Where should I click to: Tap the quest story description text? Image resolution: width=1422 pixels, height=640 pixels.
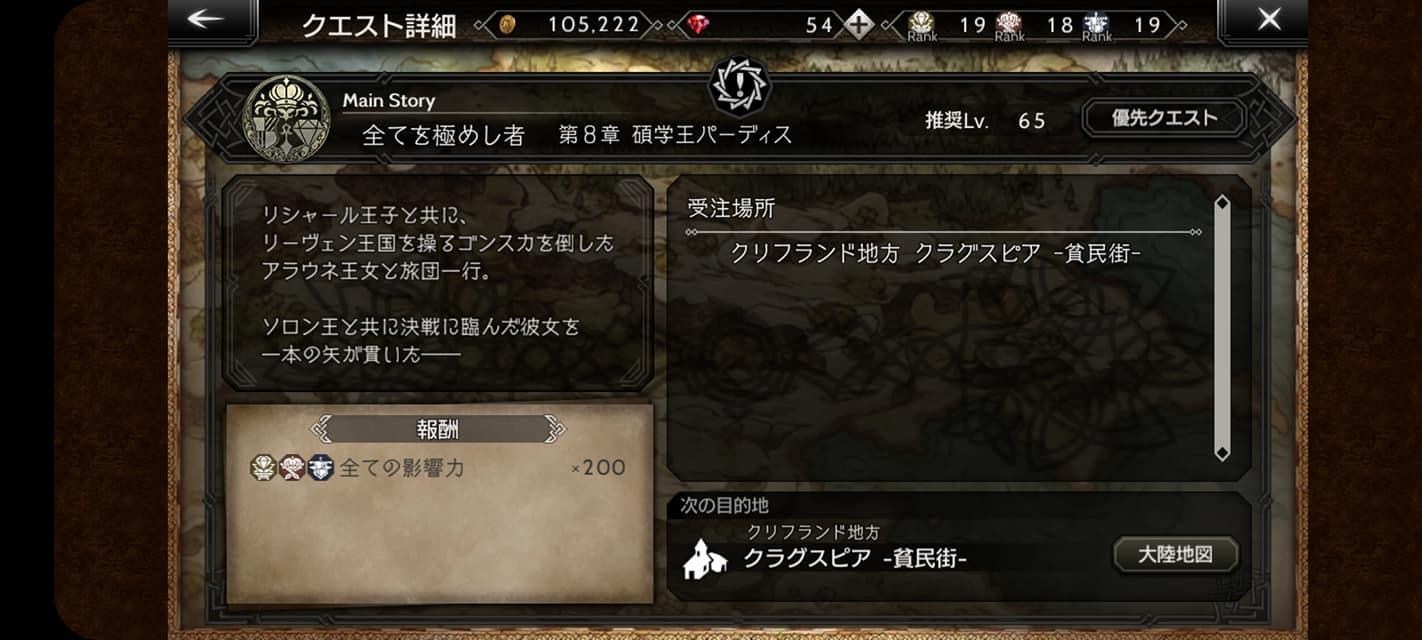438,284
